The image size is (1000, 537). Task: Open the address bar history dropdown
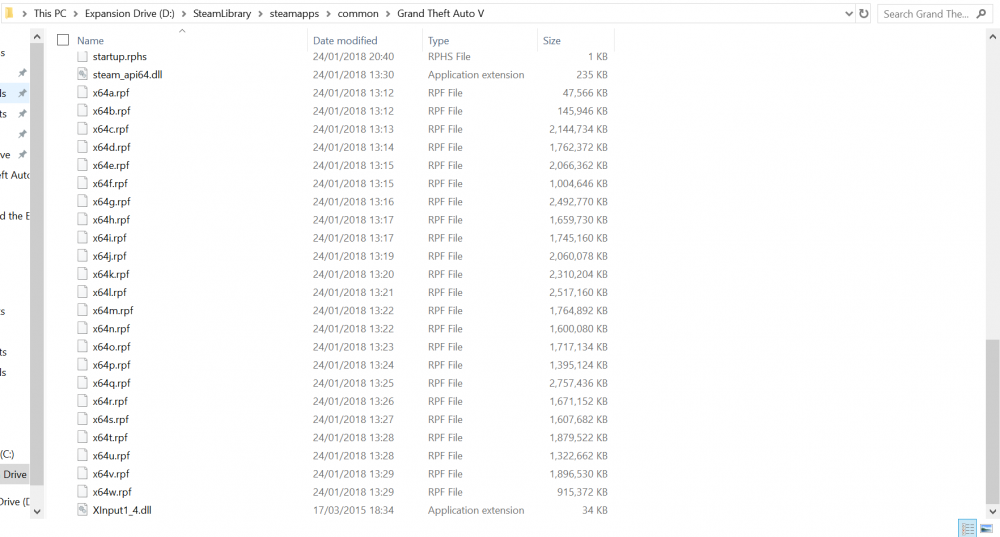tap(848, 13)
